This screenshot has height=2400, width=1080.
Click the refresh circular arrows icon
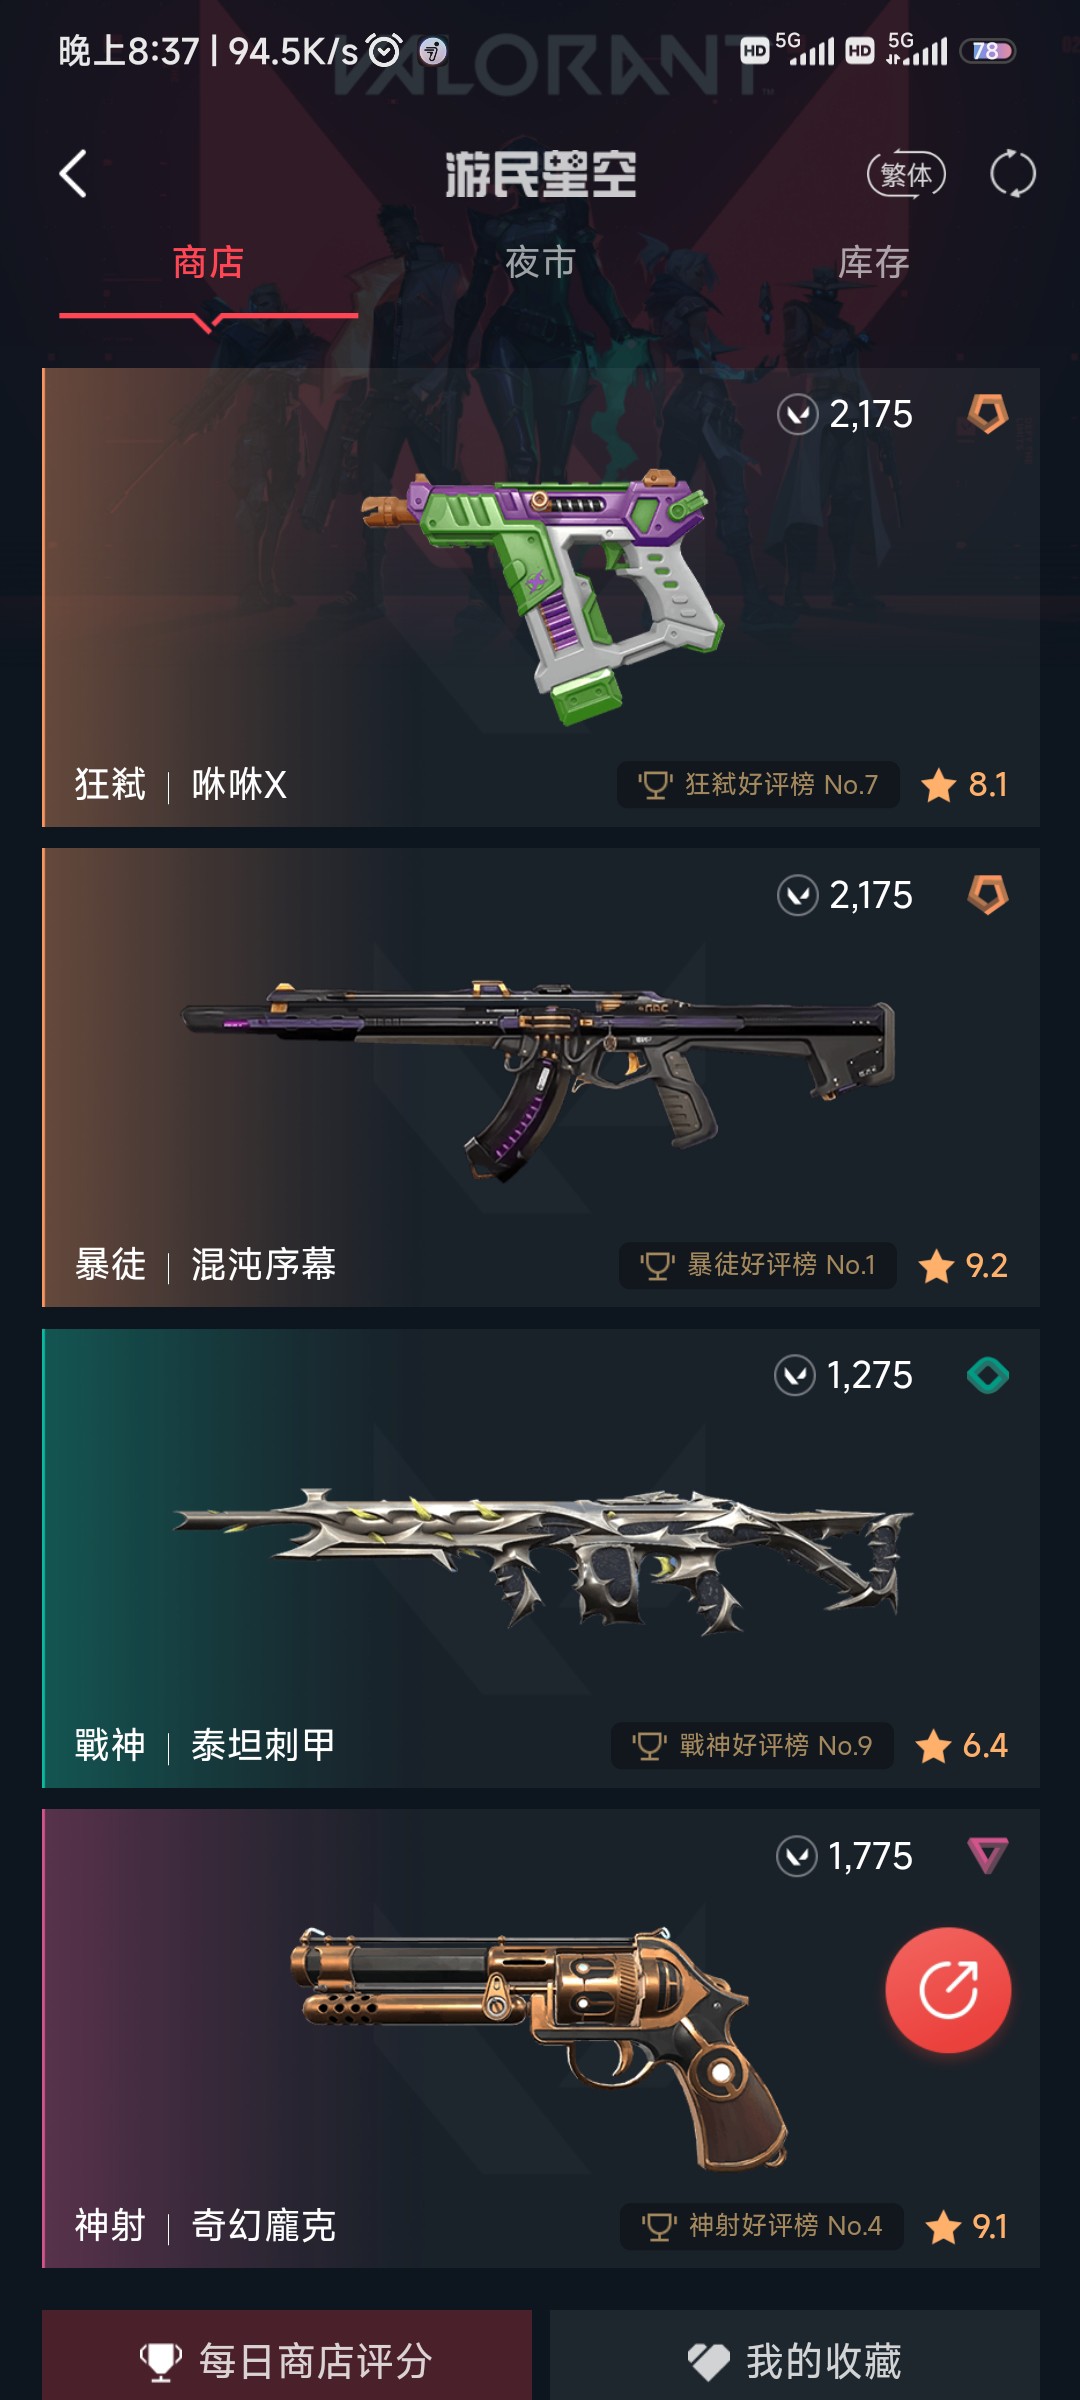[x=1012, y=174]
